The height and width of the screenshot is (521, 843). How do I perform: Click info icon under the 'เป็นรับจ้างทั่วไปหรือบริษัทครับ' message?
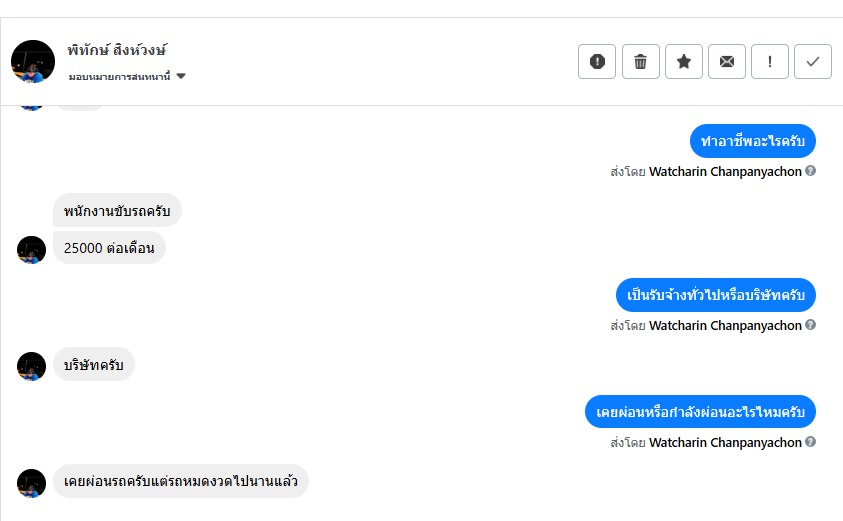(x=811, y=325)
